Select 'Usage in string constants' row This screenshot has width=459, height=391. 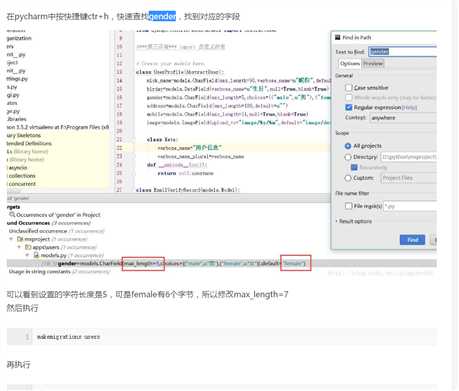coord(59,272)
